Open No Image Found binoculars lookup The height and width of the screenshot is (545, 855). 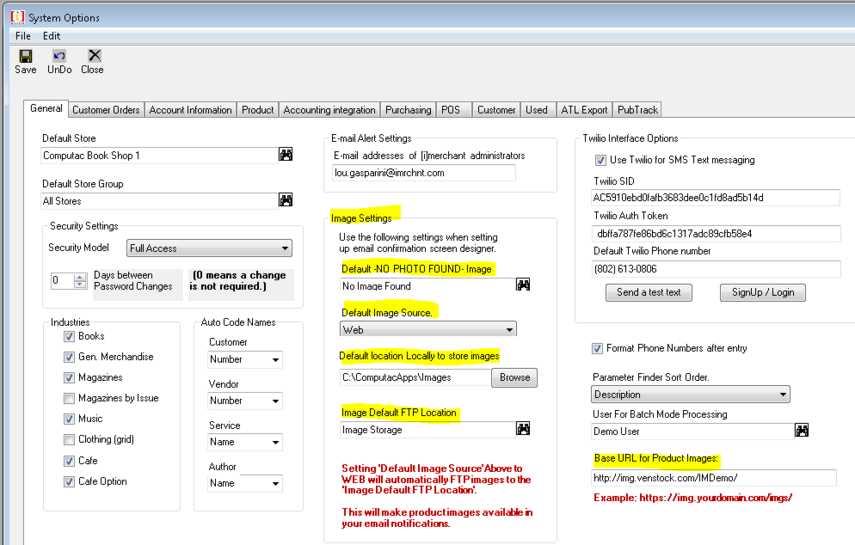[523, 285]
